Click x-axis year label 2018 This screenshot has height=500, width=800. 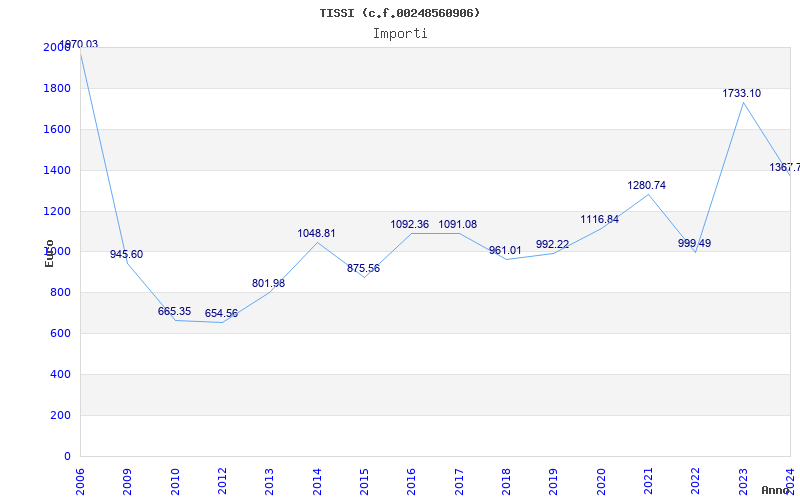(x=506, y=482)
